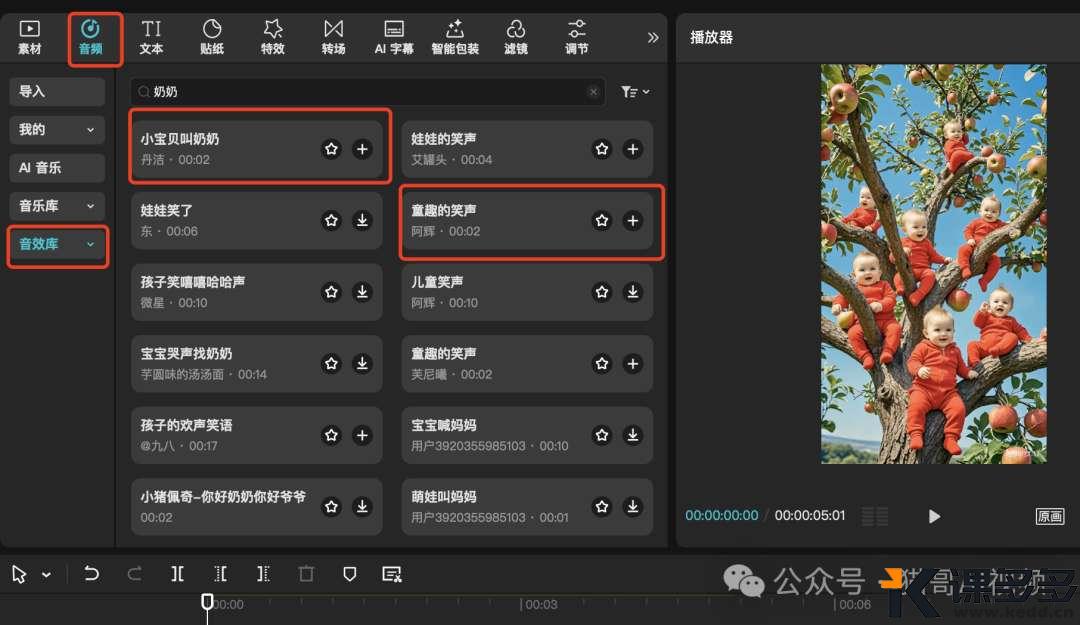Open the AI 音乐 section

tap(57, 168)
